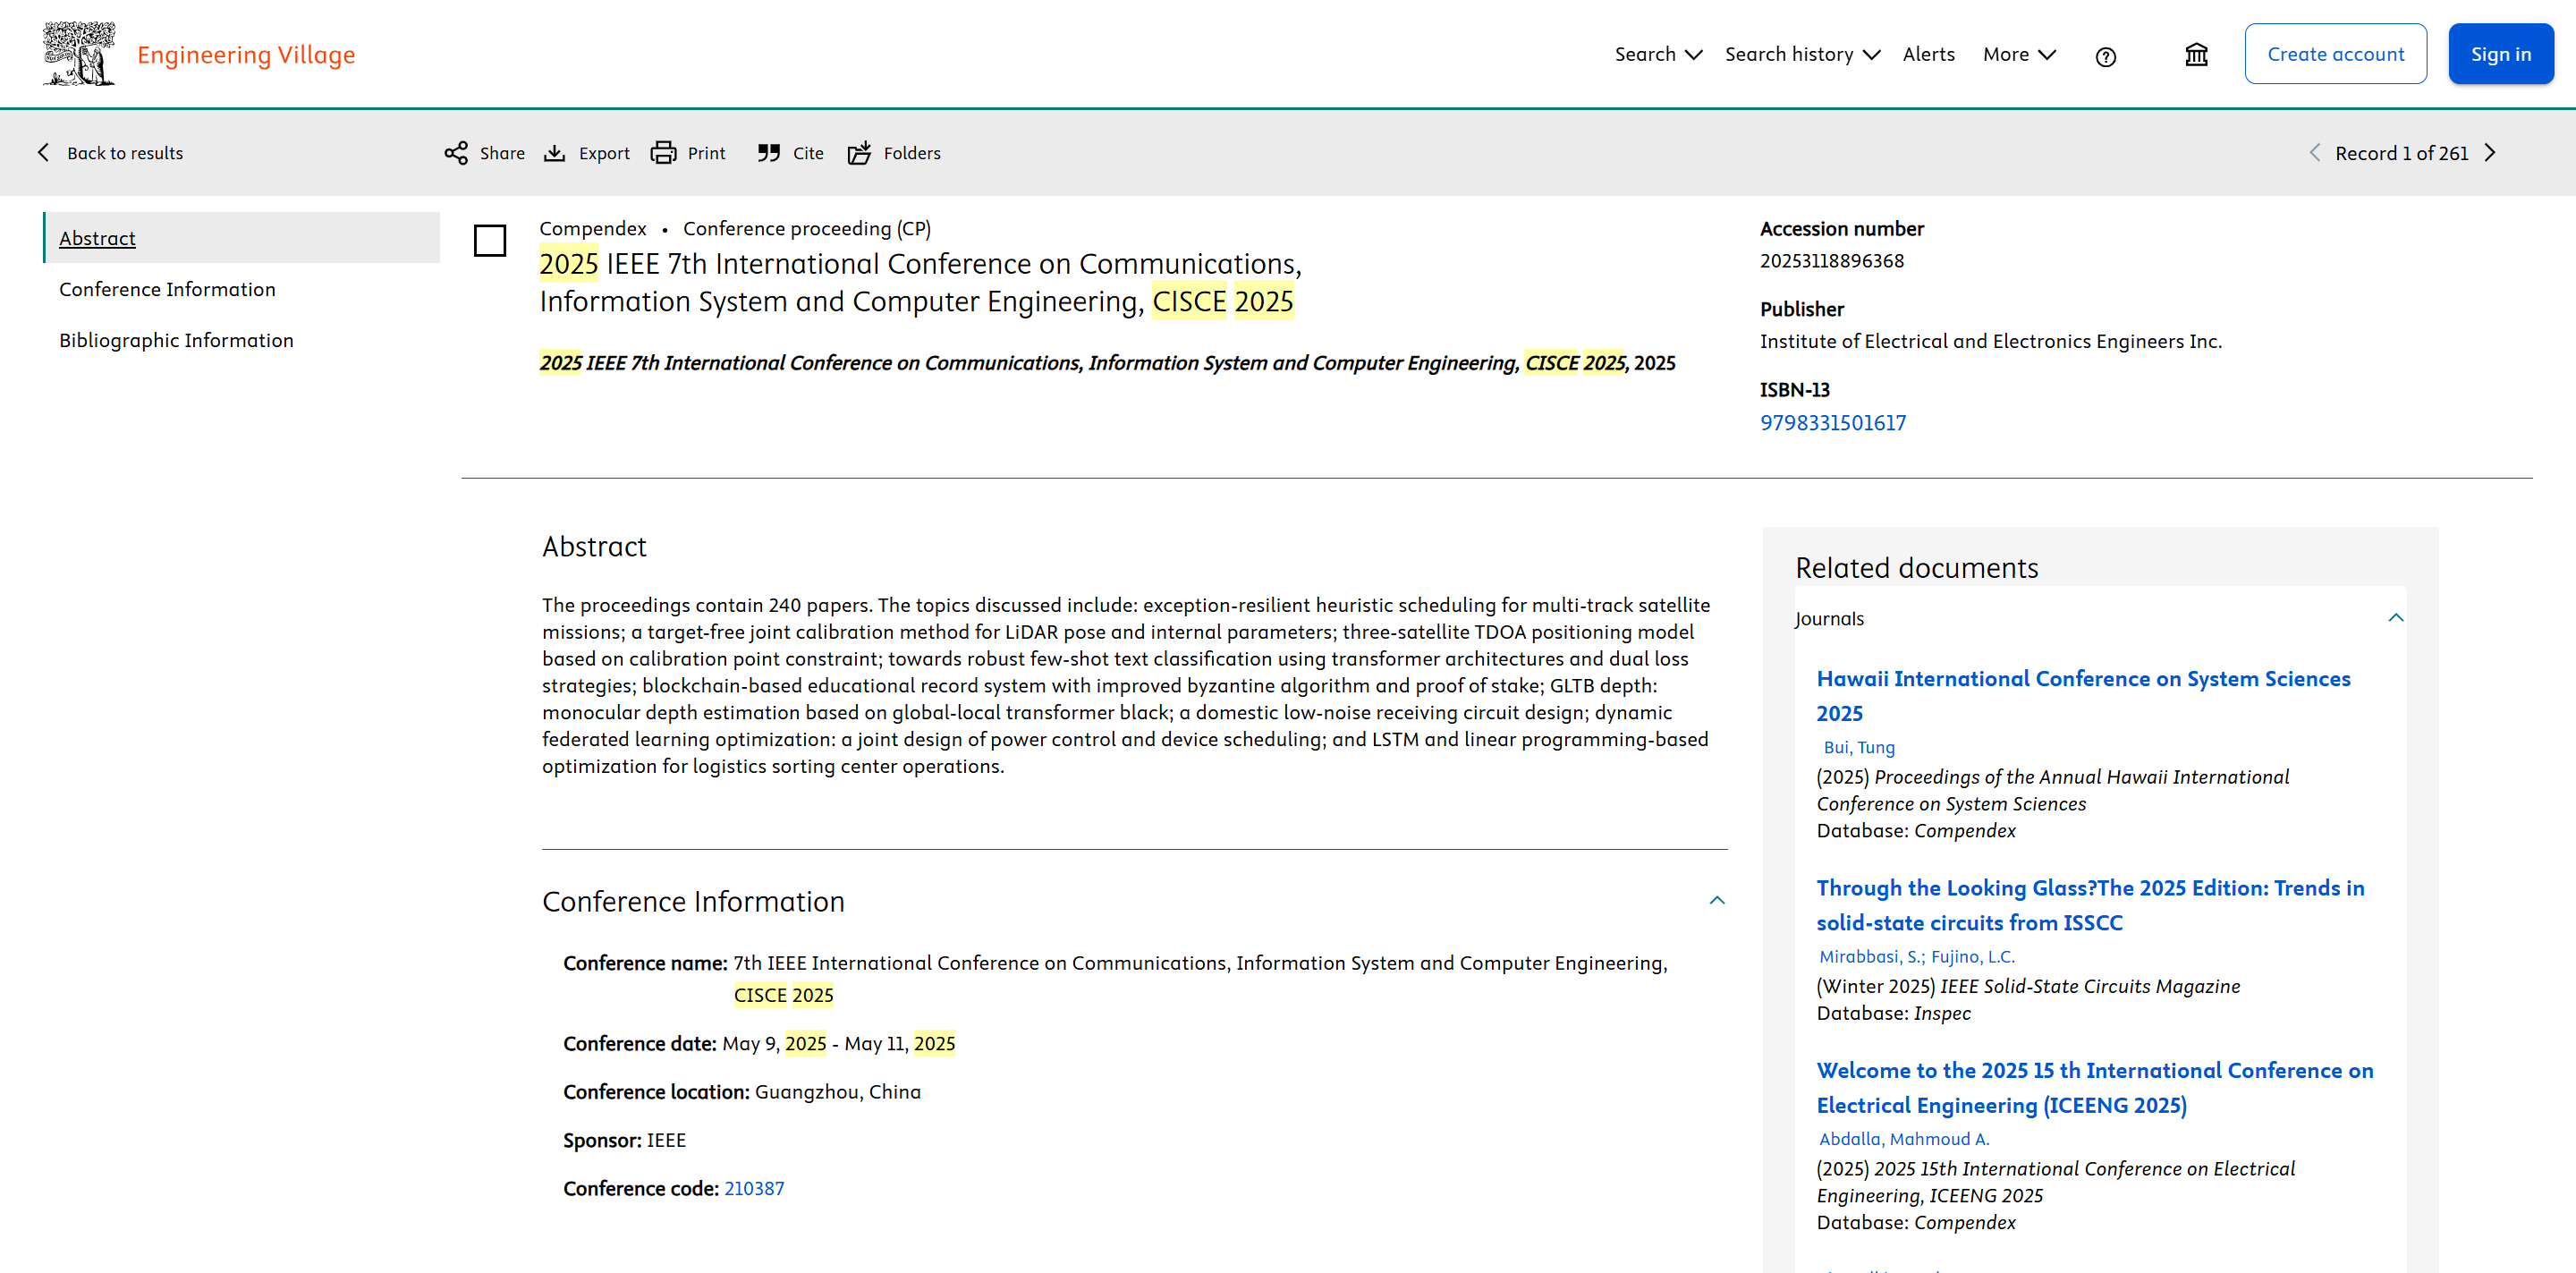Click the Cite quotation icon

pyautogui.click(x=768, y=153)
